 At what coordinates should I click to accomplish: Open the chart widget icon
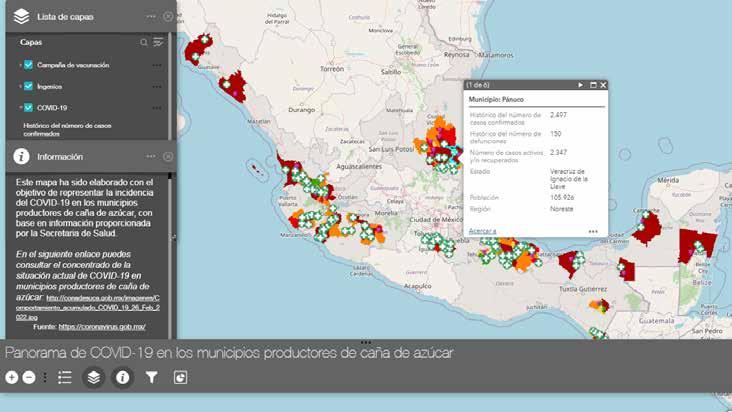coord(180,377)
